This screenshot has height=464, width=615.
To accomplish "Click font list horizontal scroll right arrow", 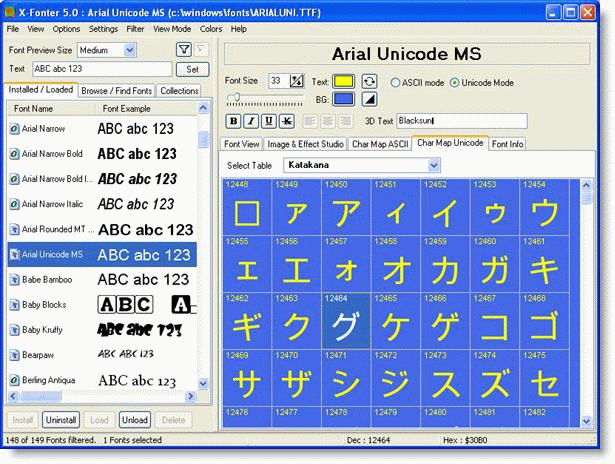I will tap(191, 397).
